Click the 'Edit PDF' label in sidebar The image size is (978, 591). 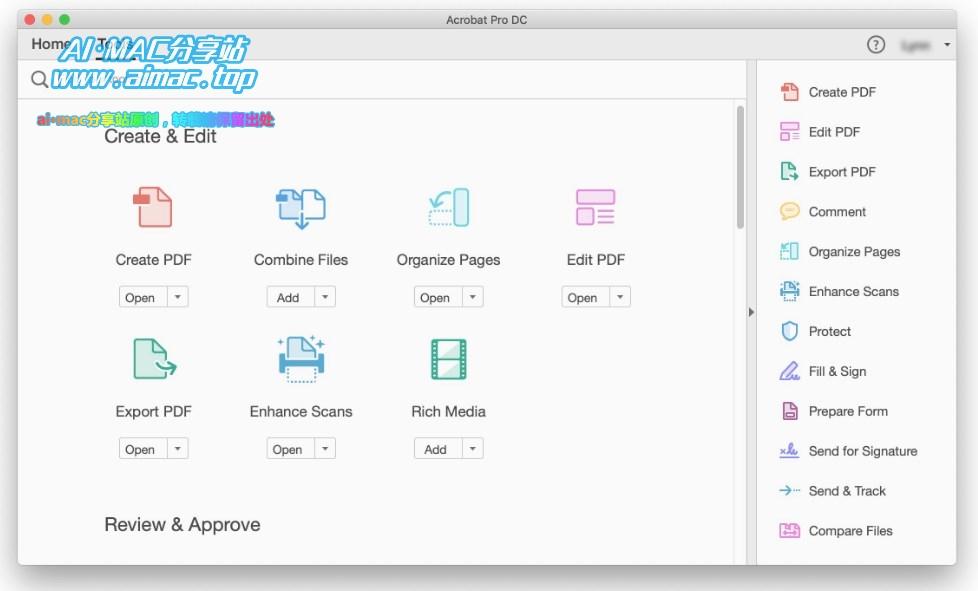[834, 132]
